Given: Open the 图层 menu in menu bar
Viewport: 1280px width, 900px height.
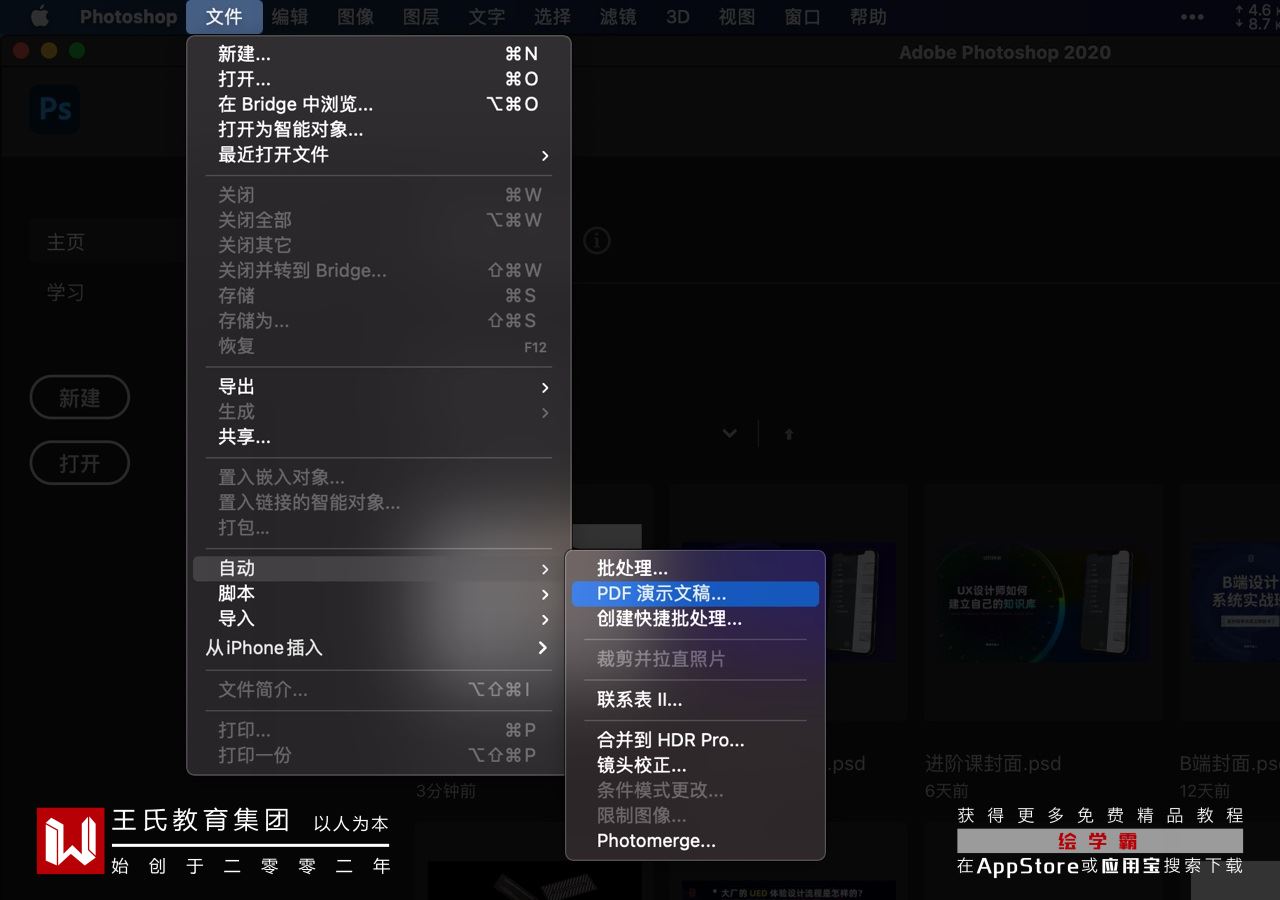Looking at the screenshot, I should (421, 17).
